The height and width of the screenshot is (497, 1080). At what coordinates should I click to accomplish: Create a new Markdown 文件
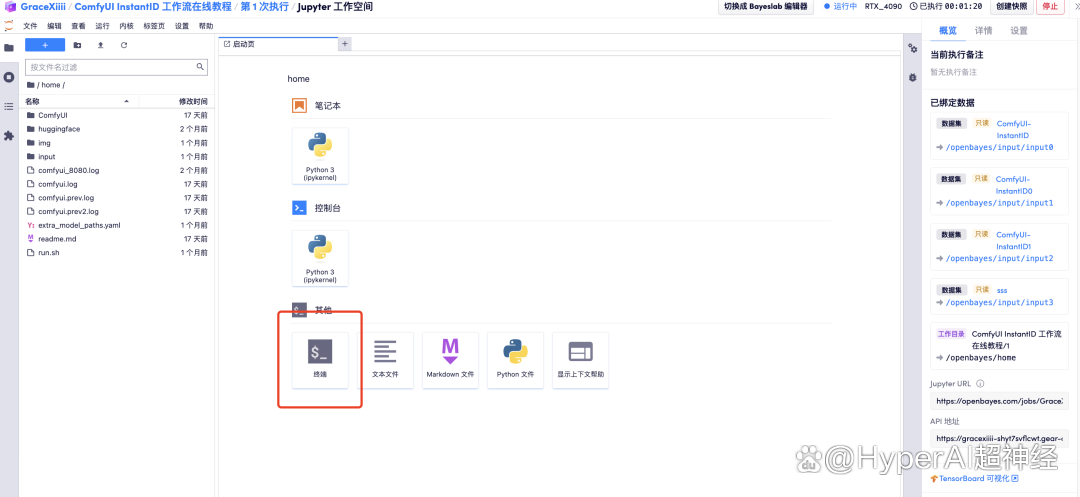point(450,360)
